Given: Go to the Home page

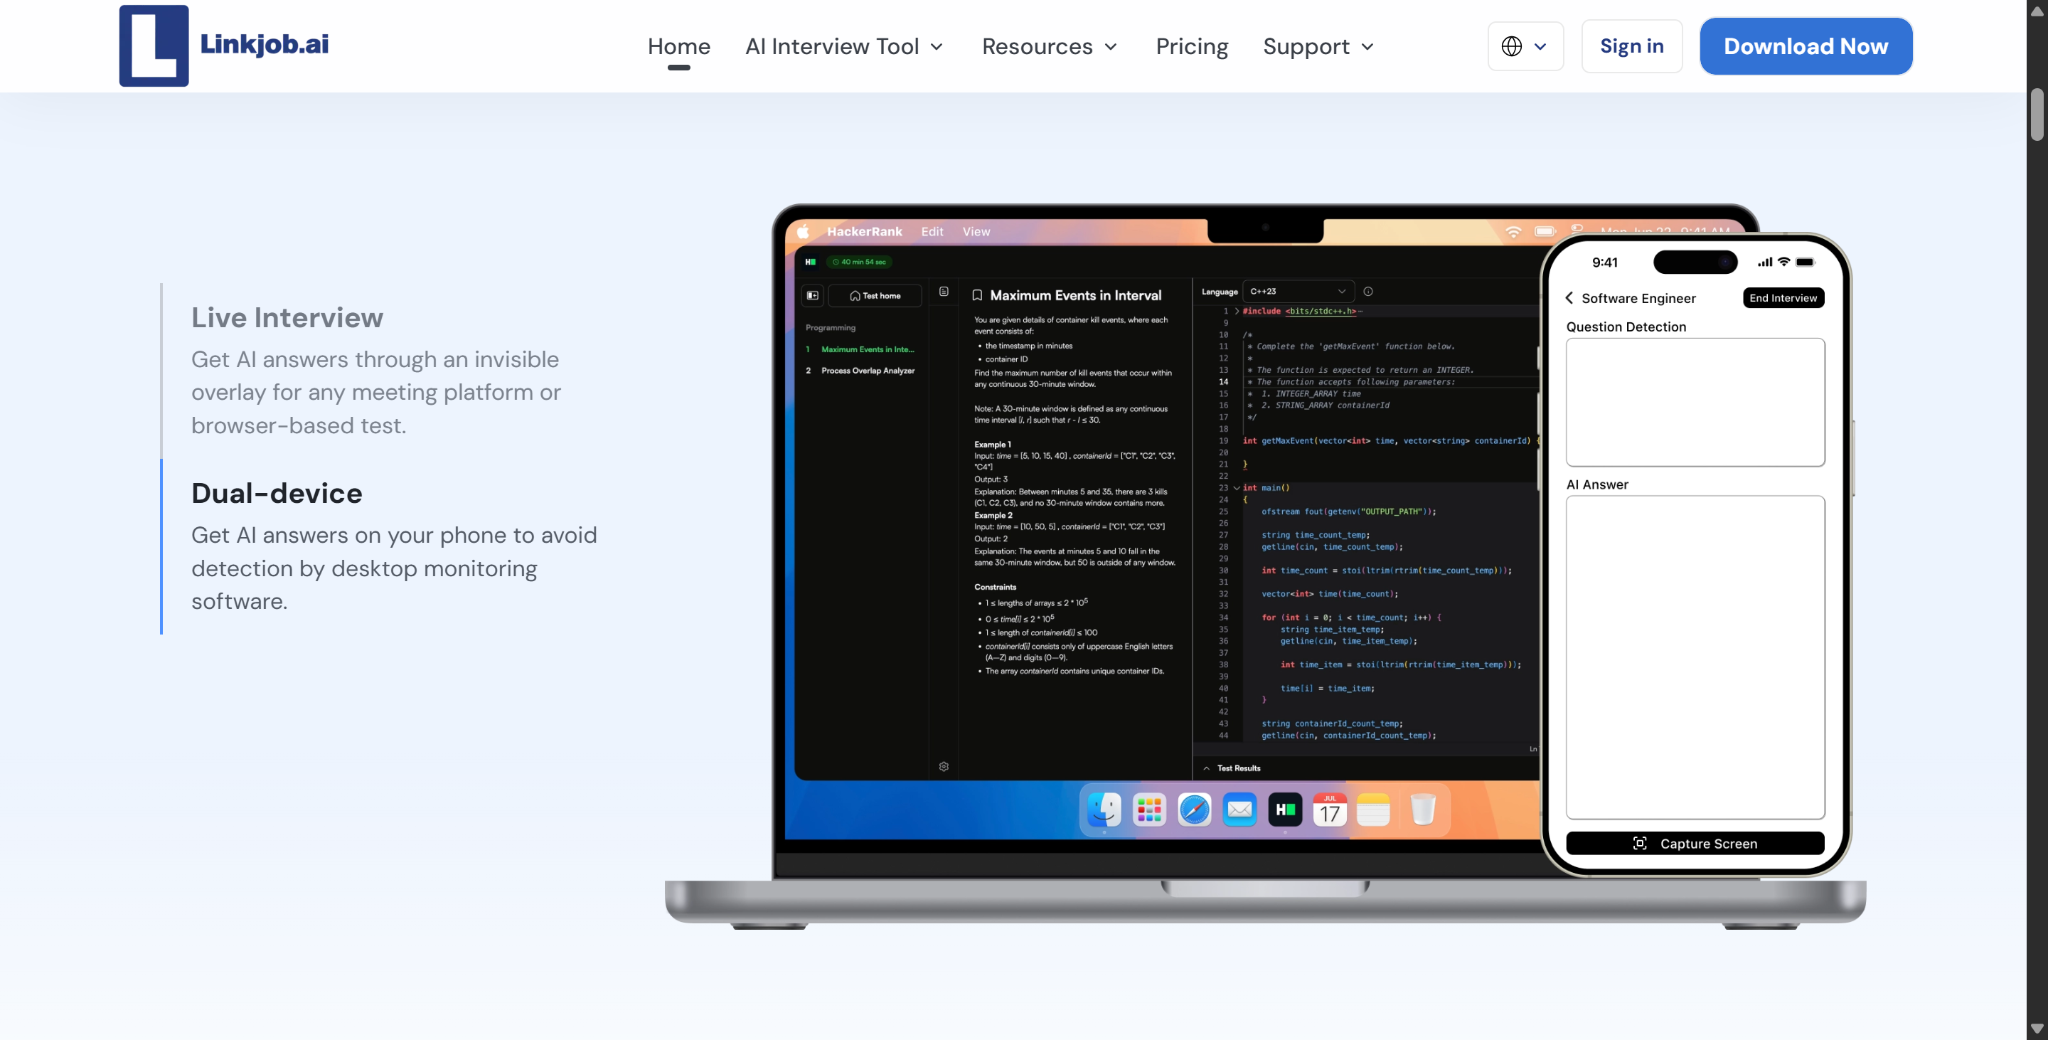Looking at the screenshot, I should pyautogui.click(x=679, y=47).
